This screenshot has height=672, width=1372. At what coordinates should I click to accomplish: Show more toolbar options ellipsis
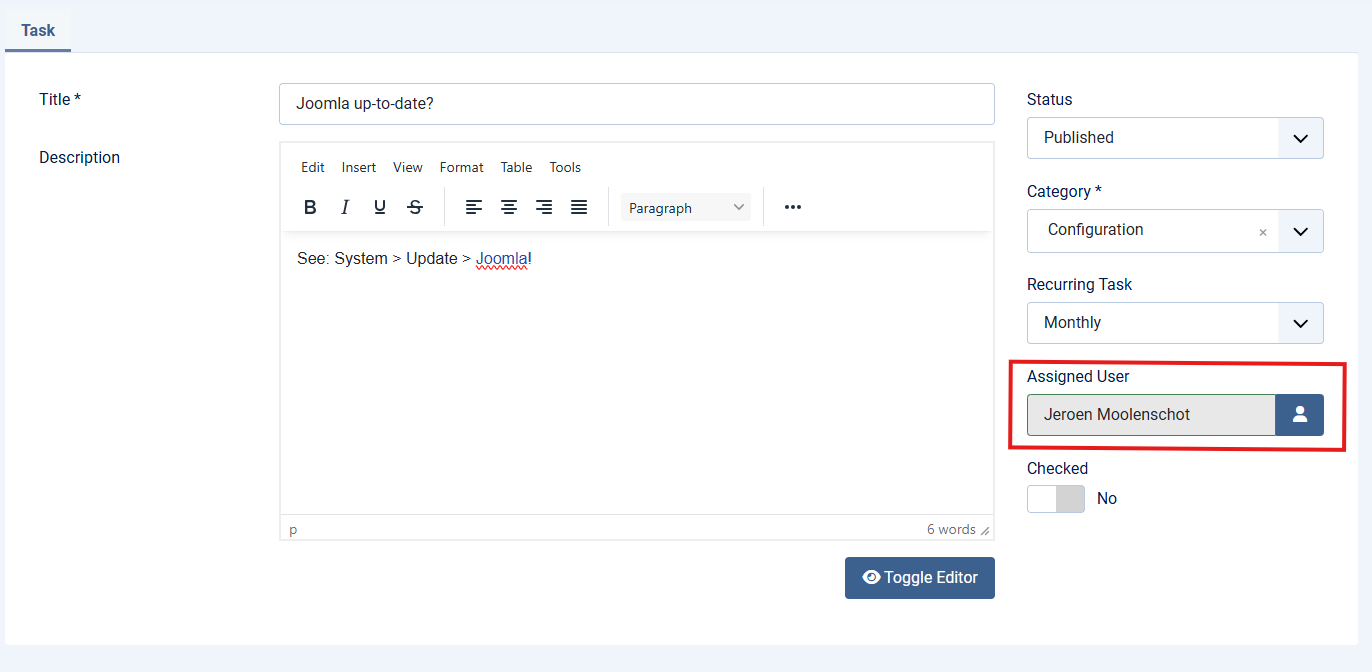pos(793,207)
